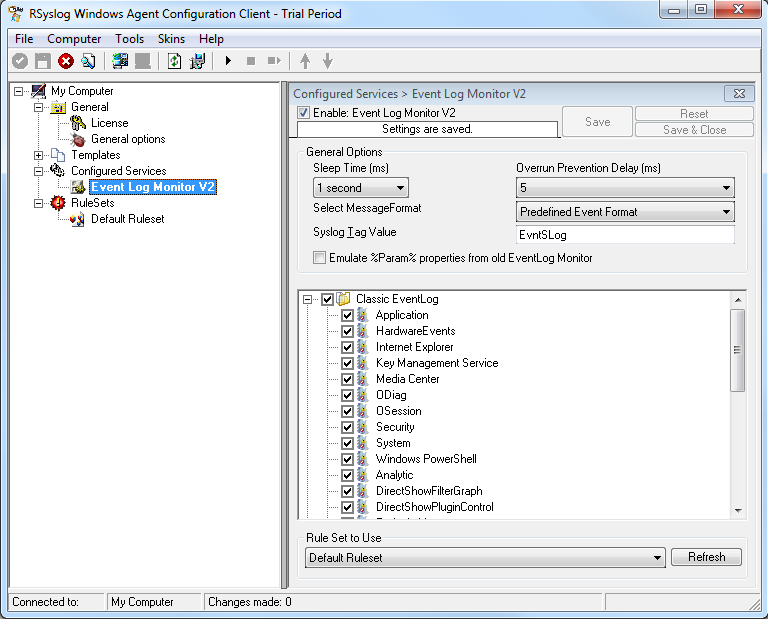Click the Save button
768x619 pixels.
pyautogui.click(x=598, y=121)
